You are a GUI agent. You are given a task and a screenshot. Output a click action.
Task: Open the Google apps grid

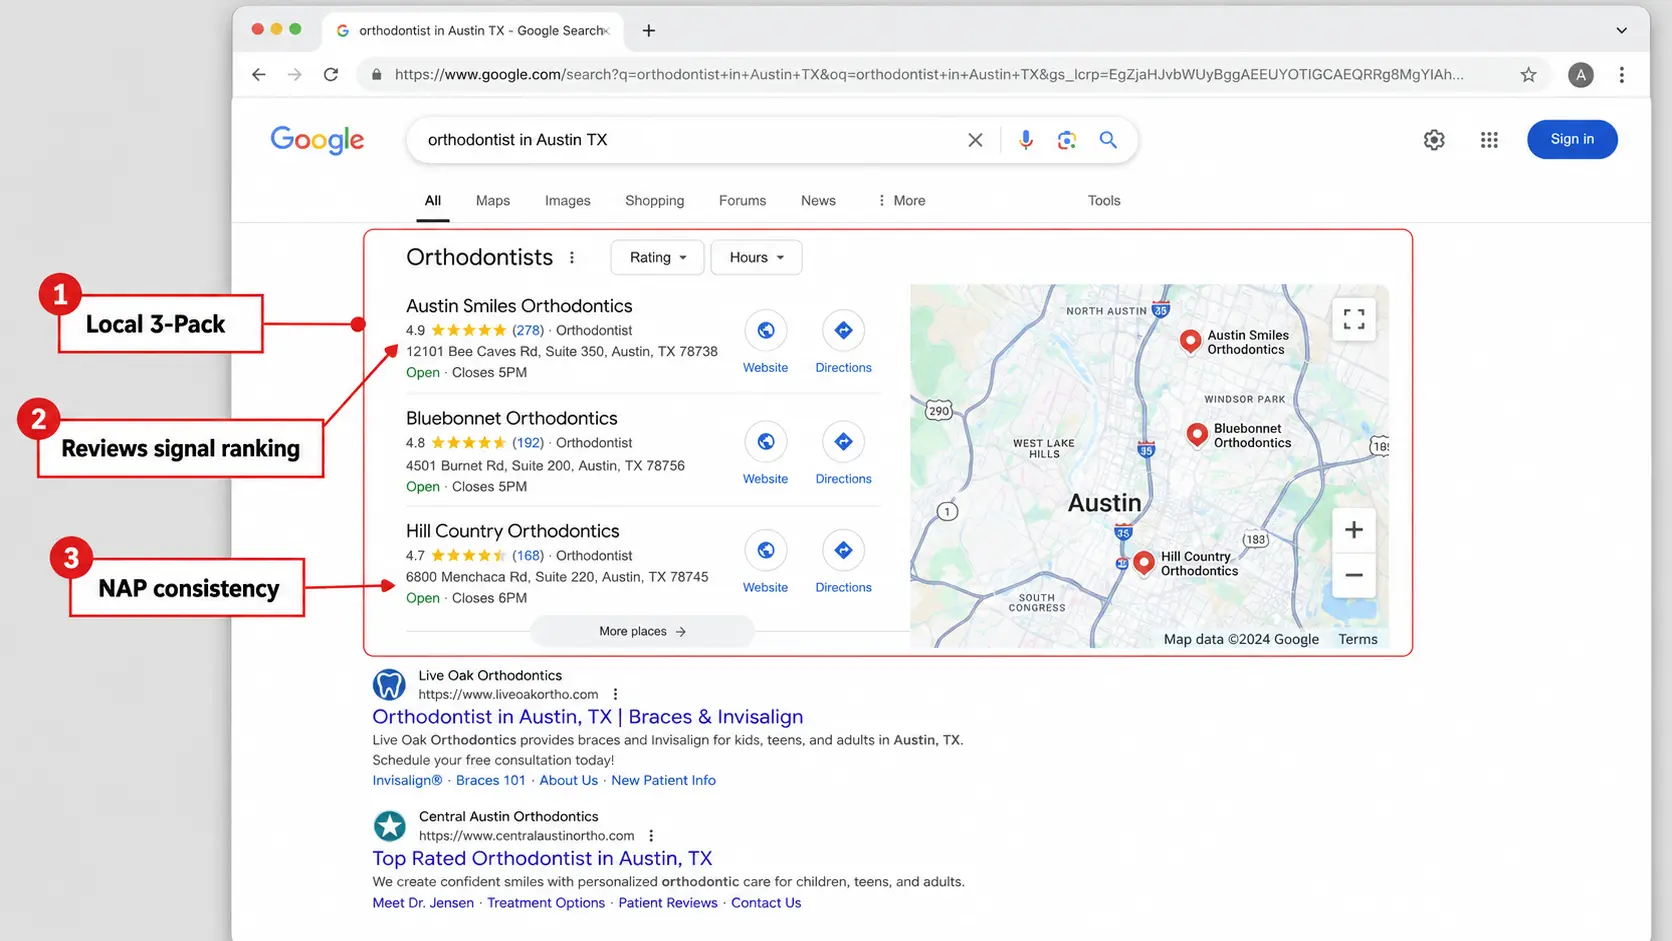point(1489,140)
